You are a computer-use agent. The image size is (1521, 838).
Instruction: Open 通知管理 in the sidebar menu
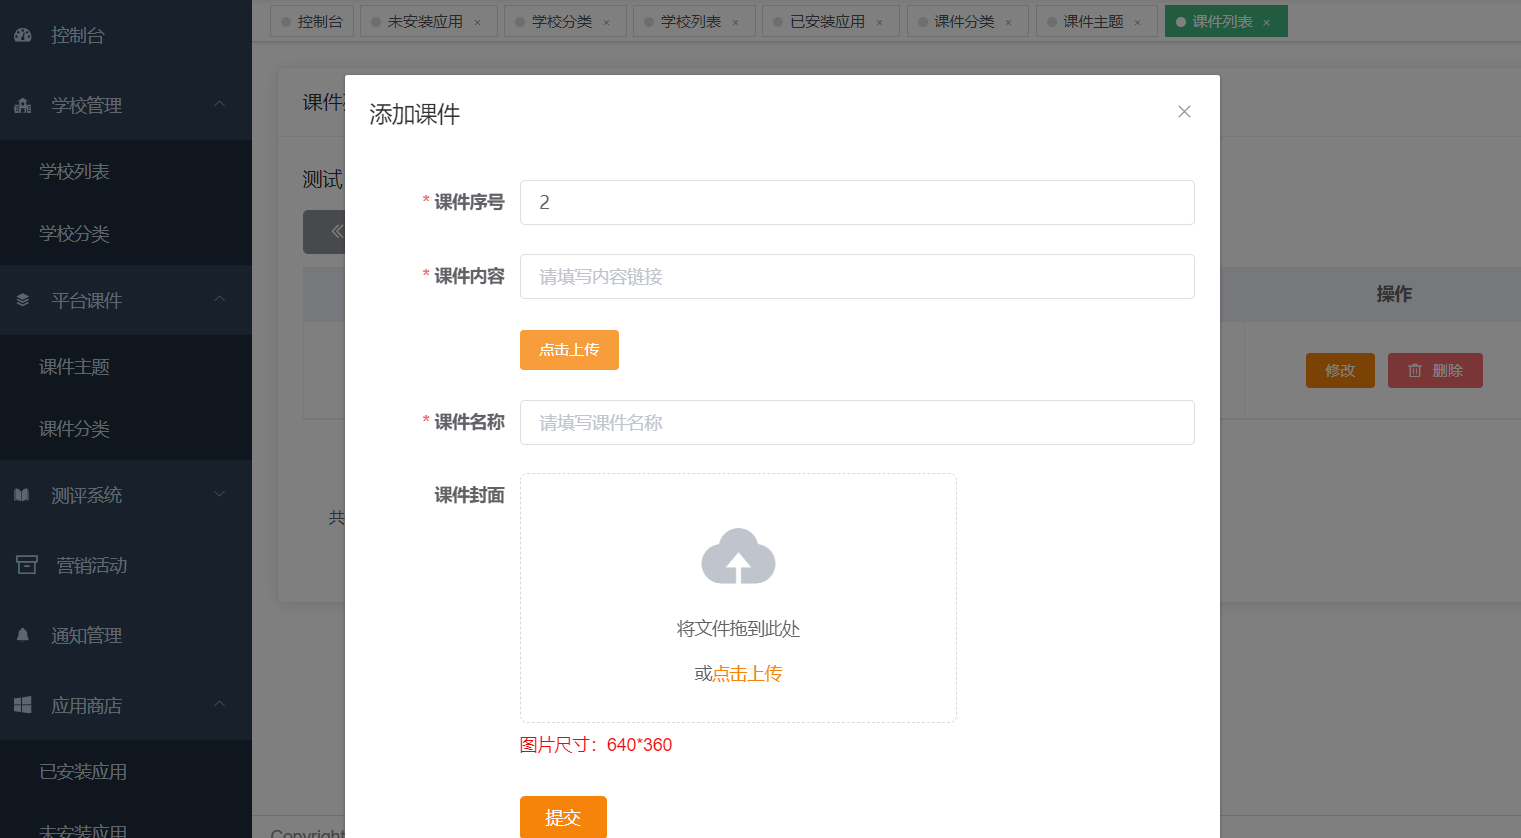[126, 635]
